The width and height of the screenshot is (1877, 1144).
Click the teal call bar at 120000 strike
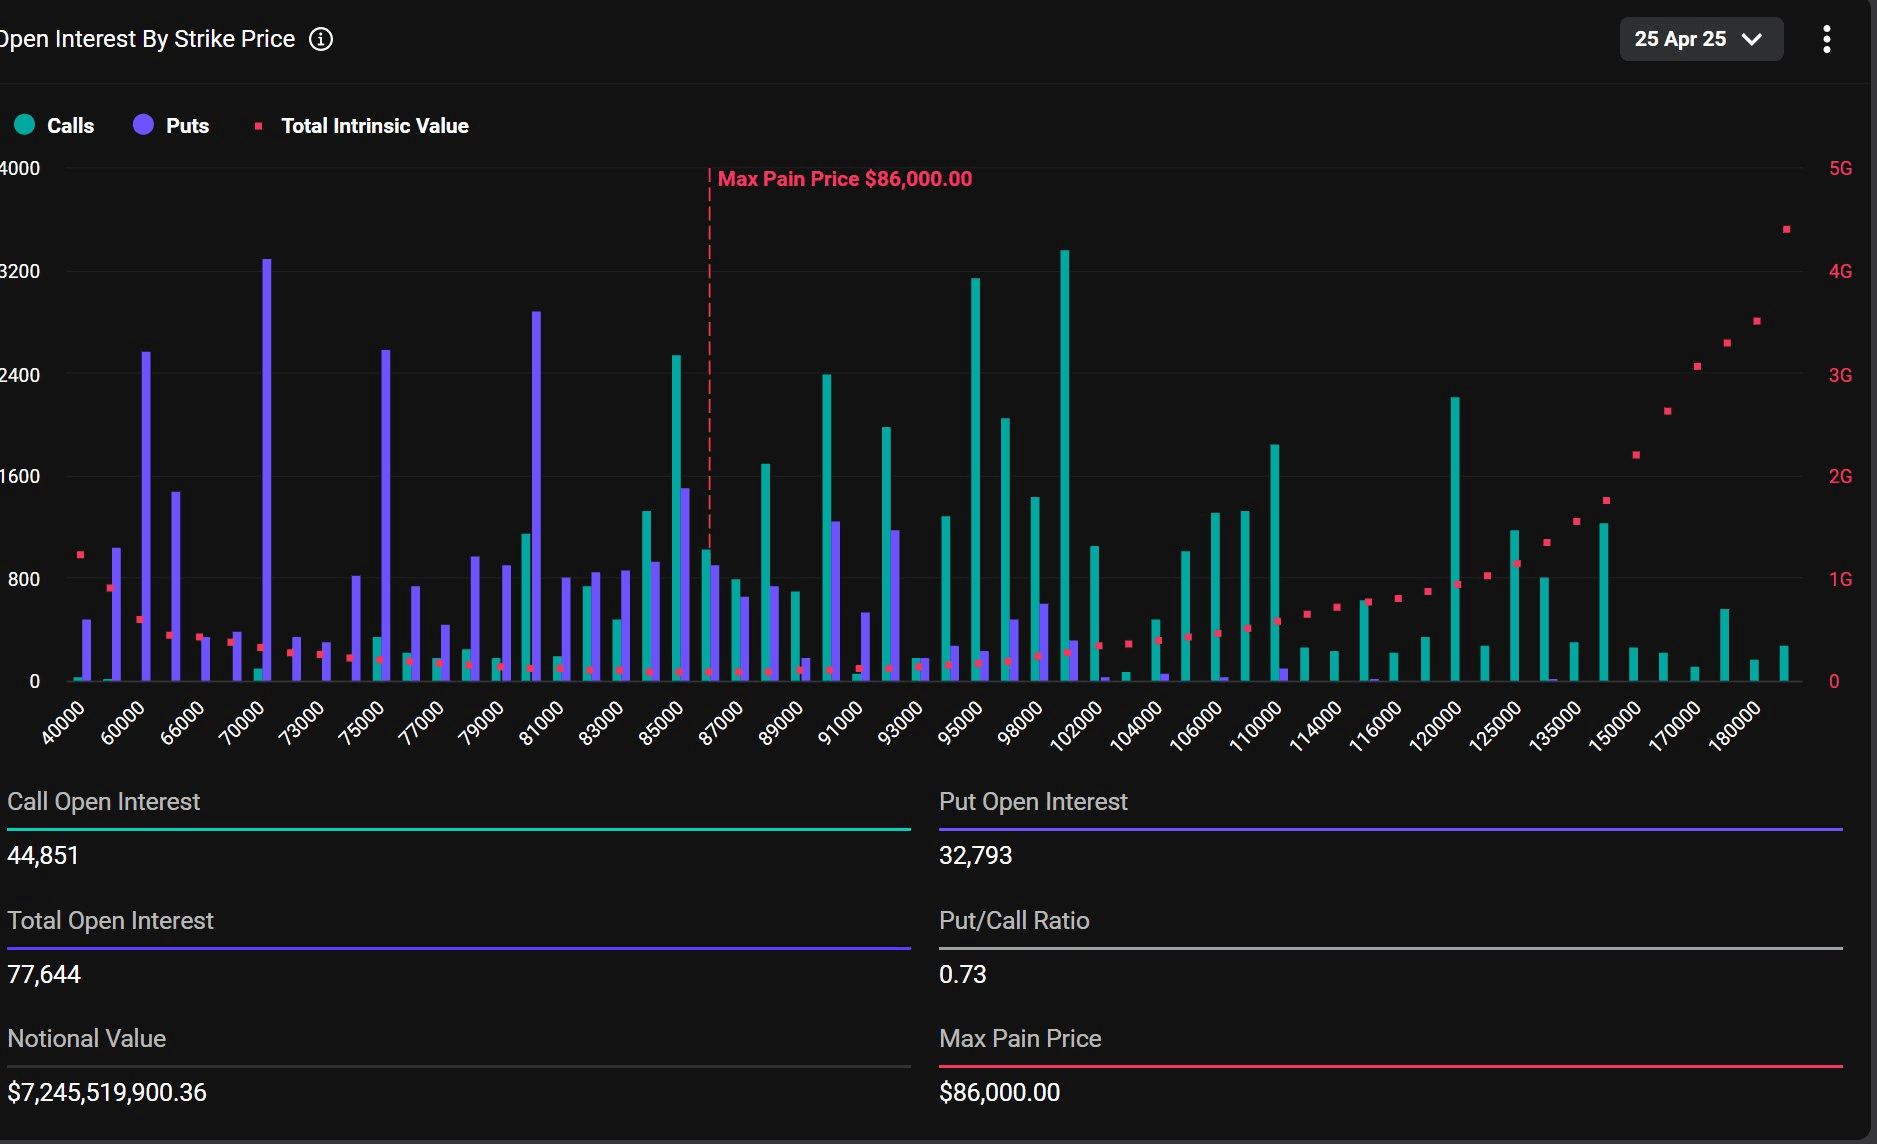pos(1455,540)
